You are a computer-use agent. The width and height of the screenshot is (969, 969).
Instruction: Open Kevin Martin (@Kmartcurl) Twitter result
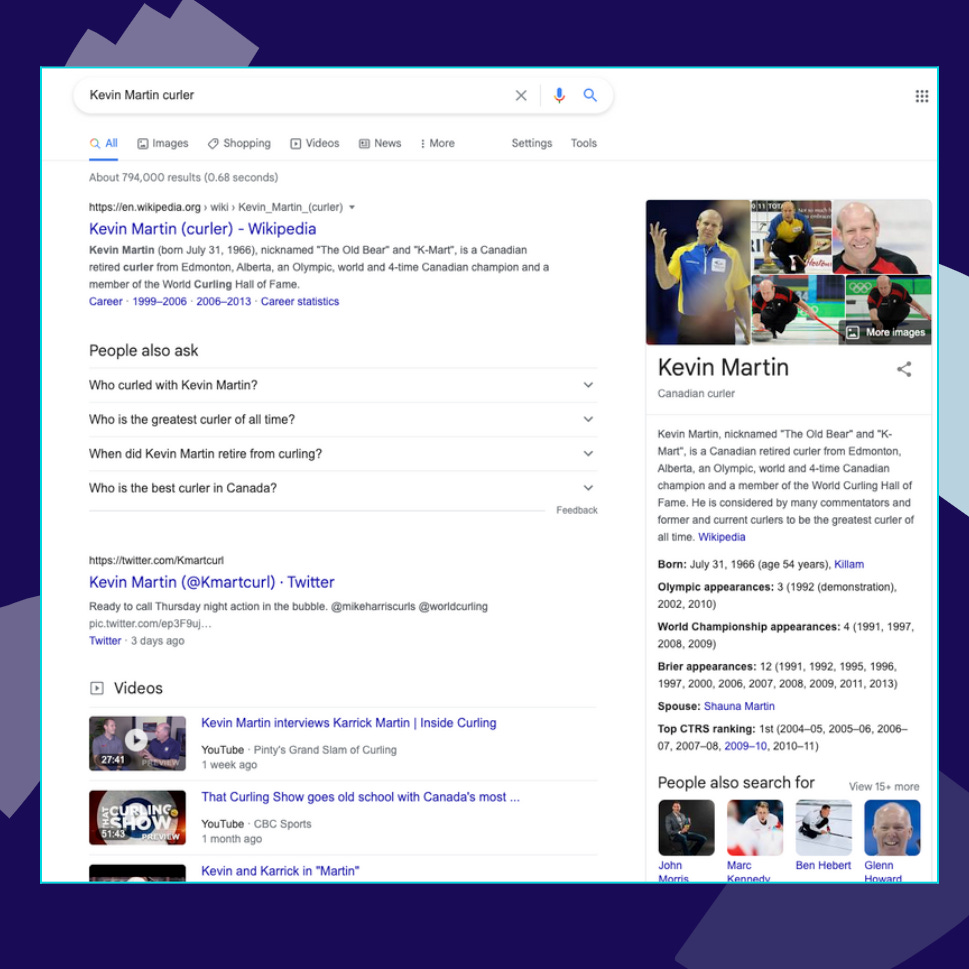coord(211,582)
